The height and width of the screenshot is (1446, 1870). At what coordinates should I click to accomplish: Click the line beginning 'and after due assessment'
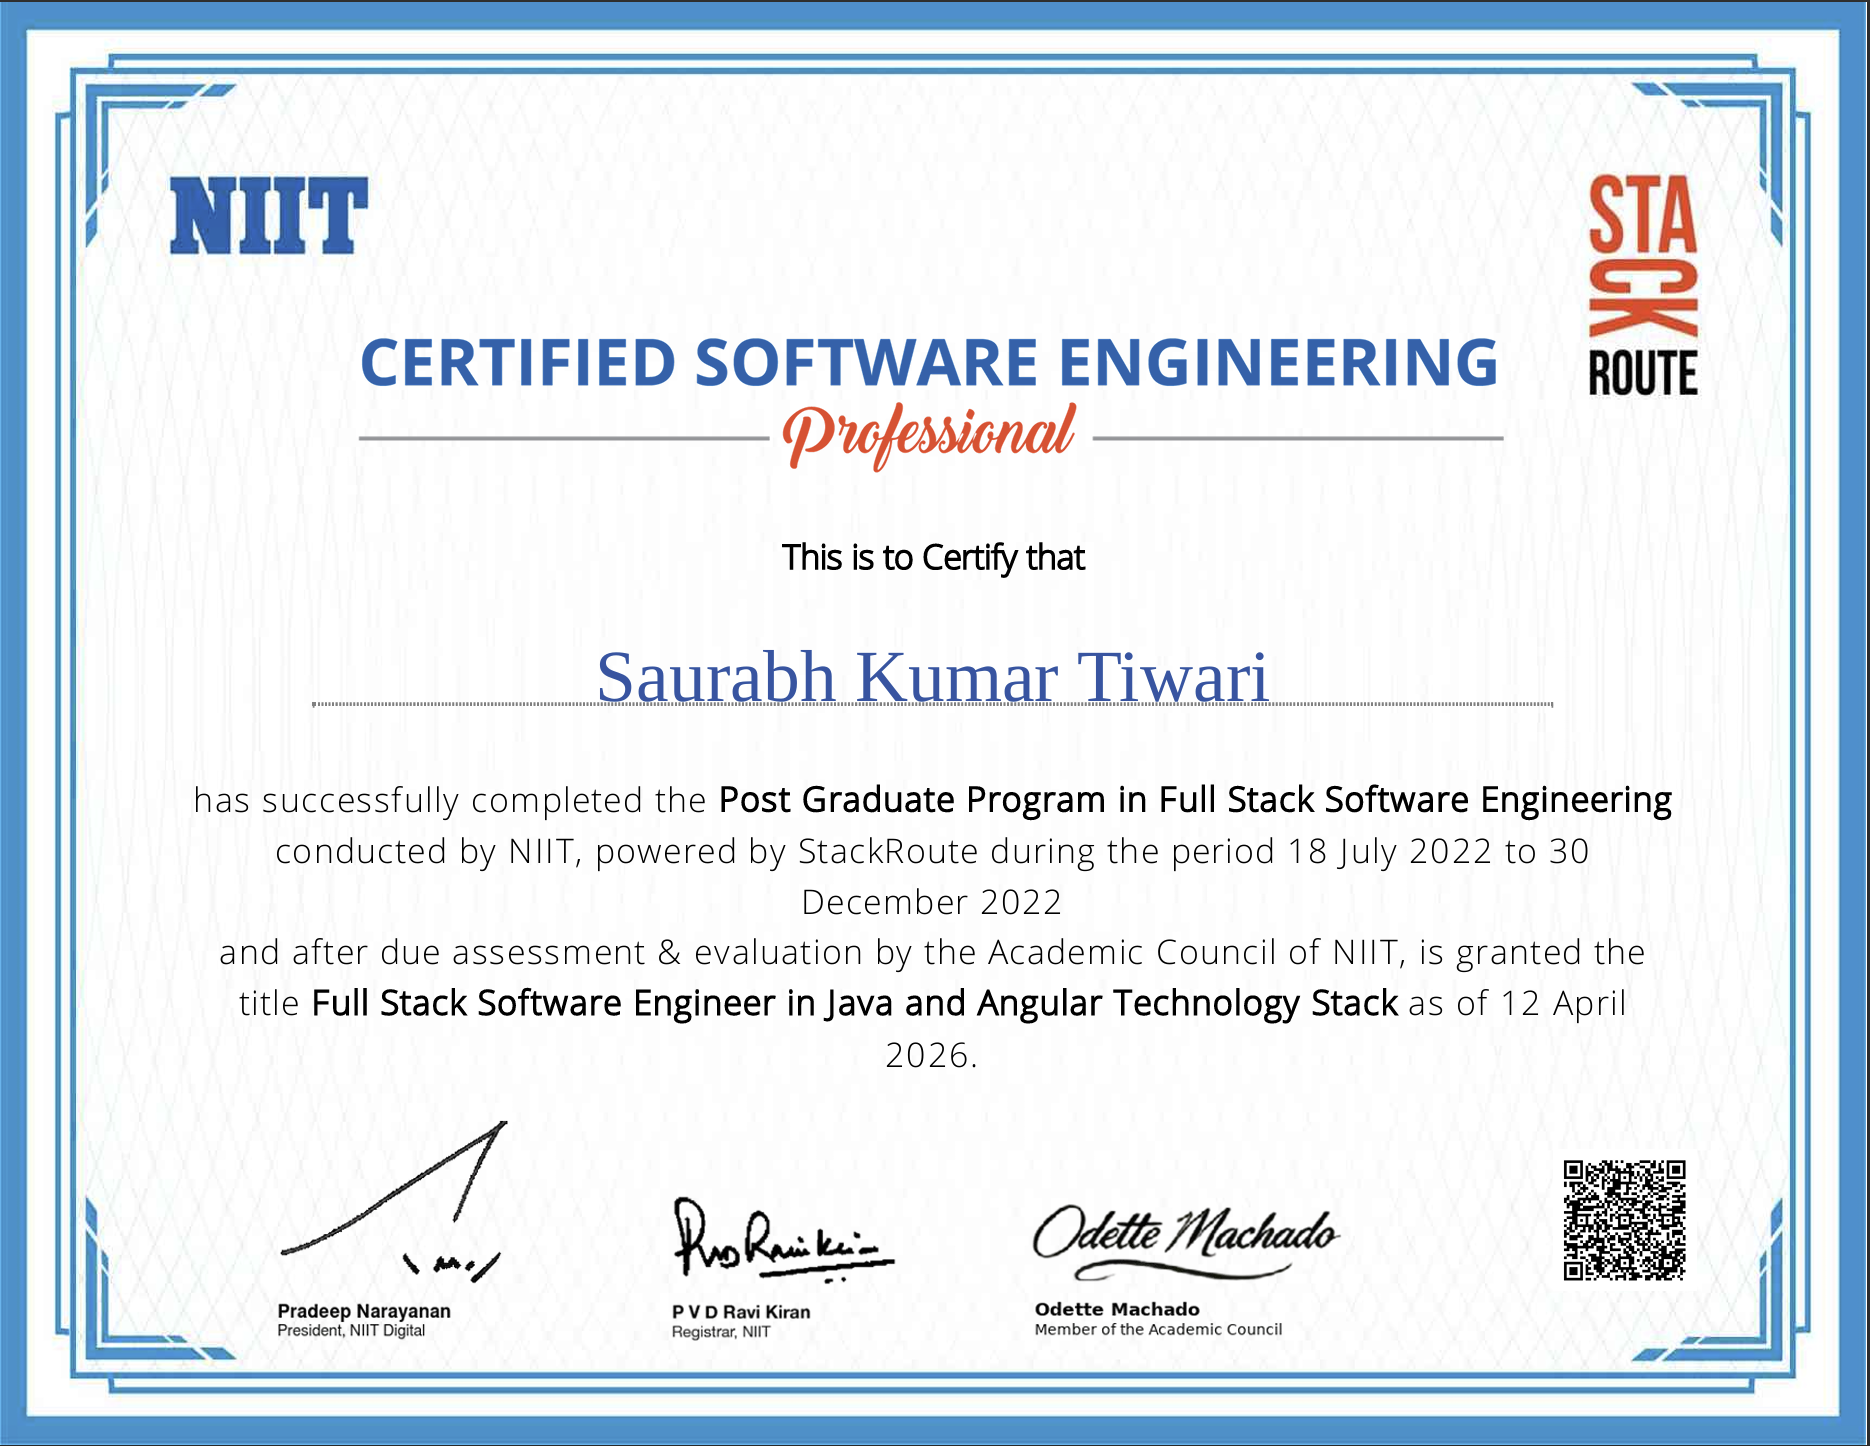(932, 953)
